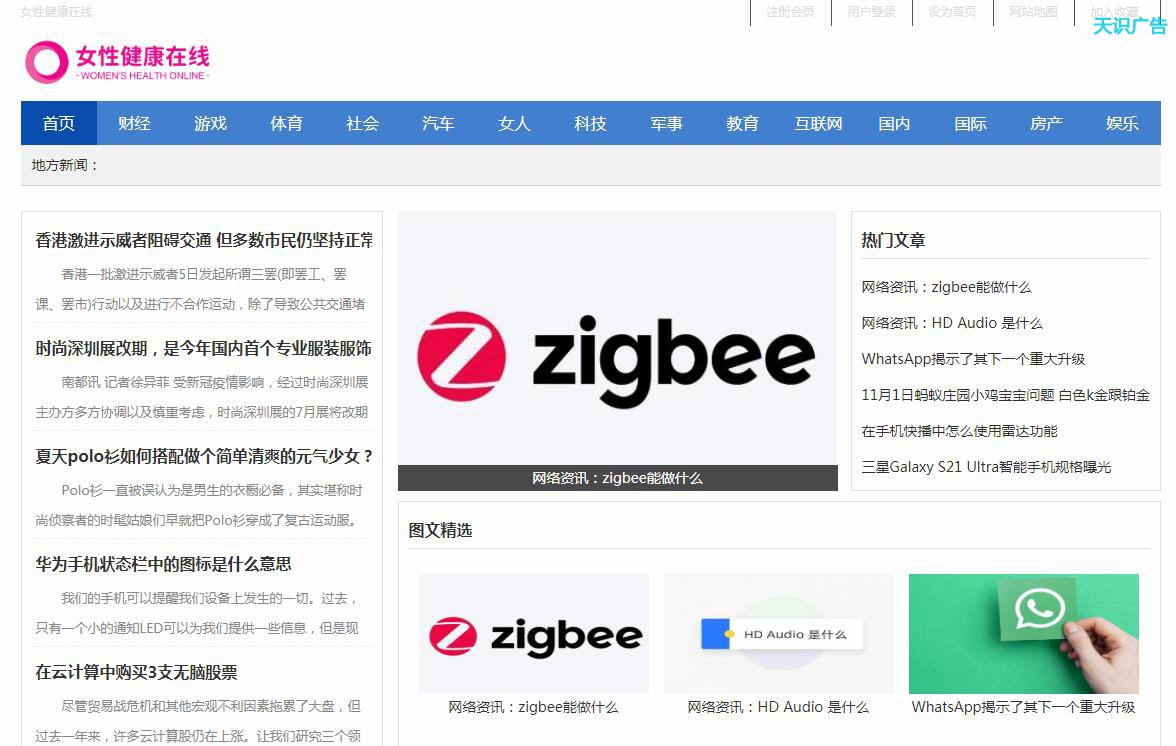This screenshot has height=746, width=1176.
Task: Click summary text starting 我们的手机可以提醒我们
Action: [x=197, y=613]
